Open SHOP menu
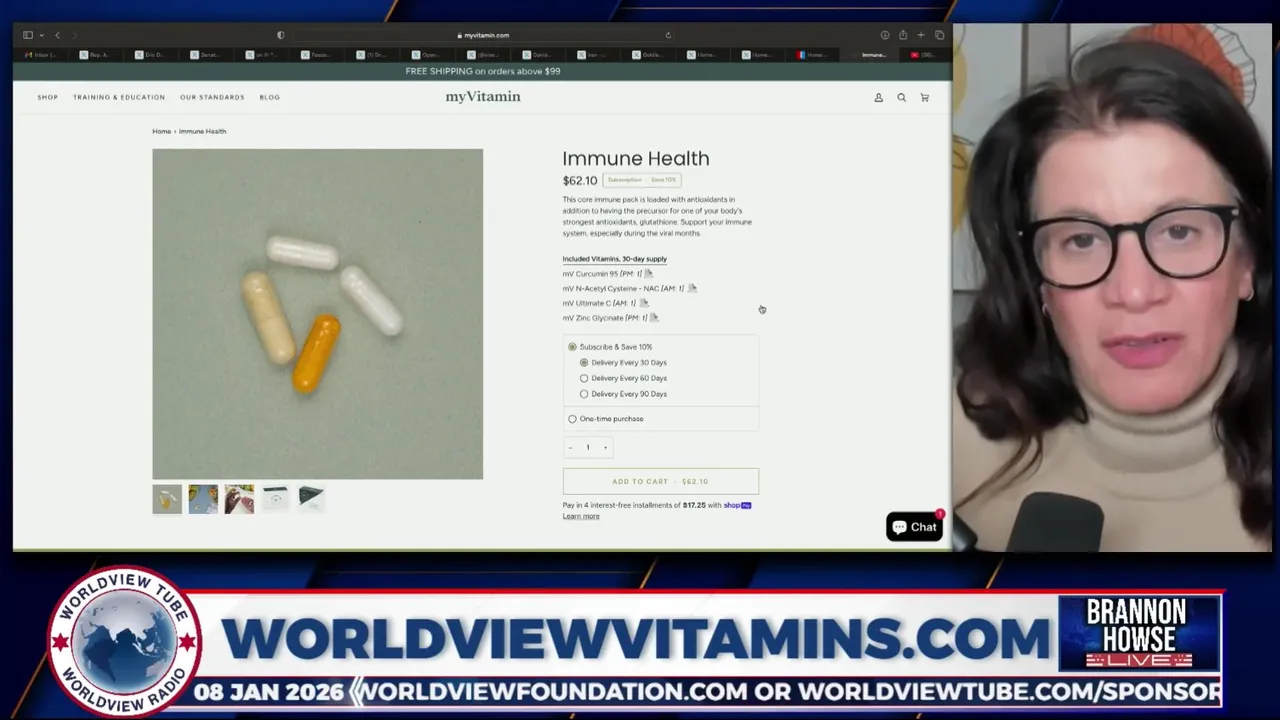This screenshot has height=720, width=1280. [48, 98]
